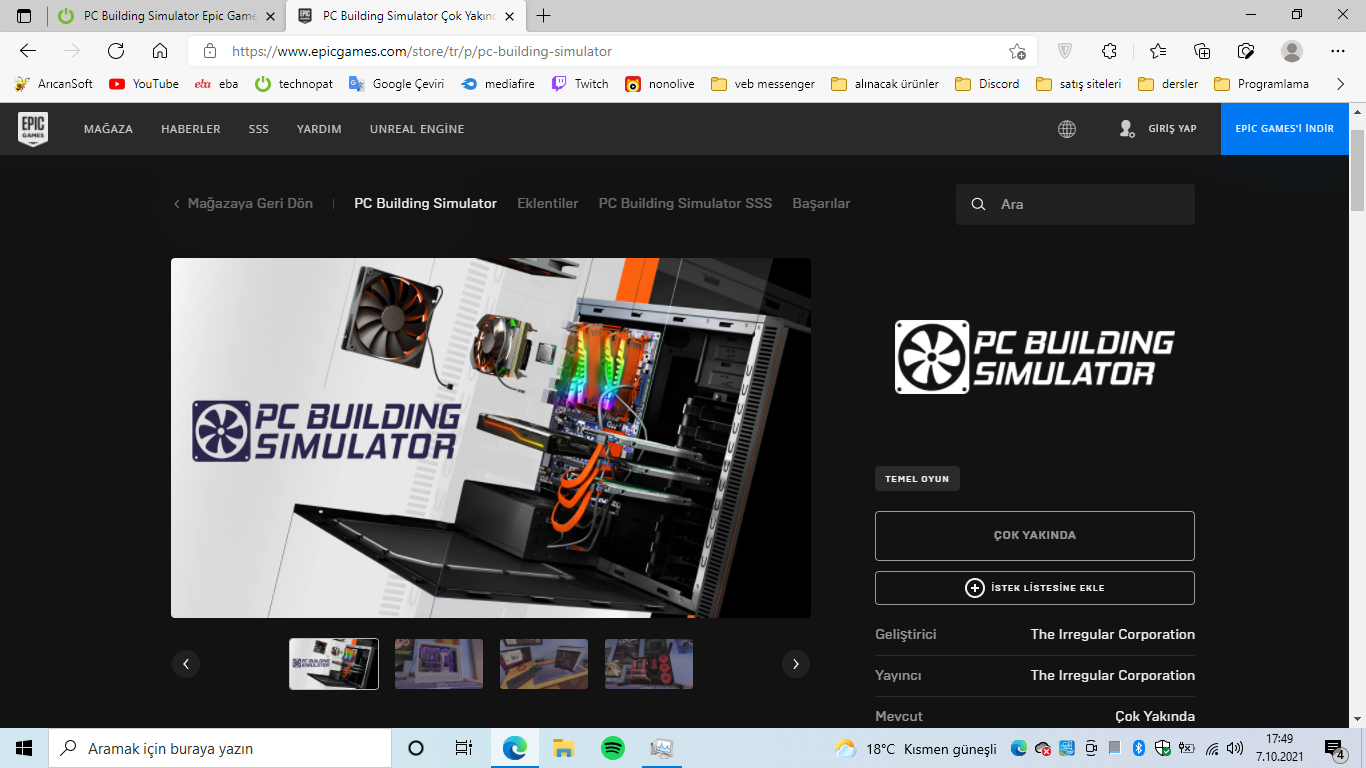Image resolution: width=1366 pixels, height=768 pixels.
Task: Open the browser Collections icon
Action: 1202,51
